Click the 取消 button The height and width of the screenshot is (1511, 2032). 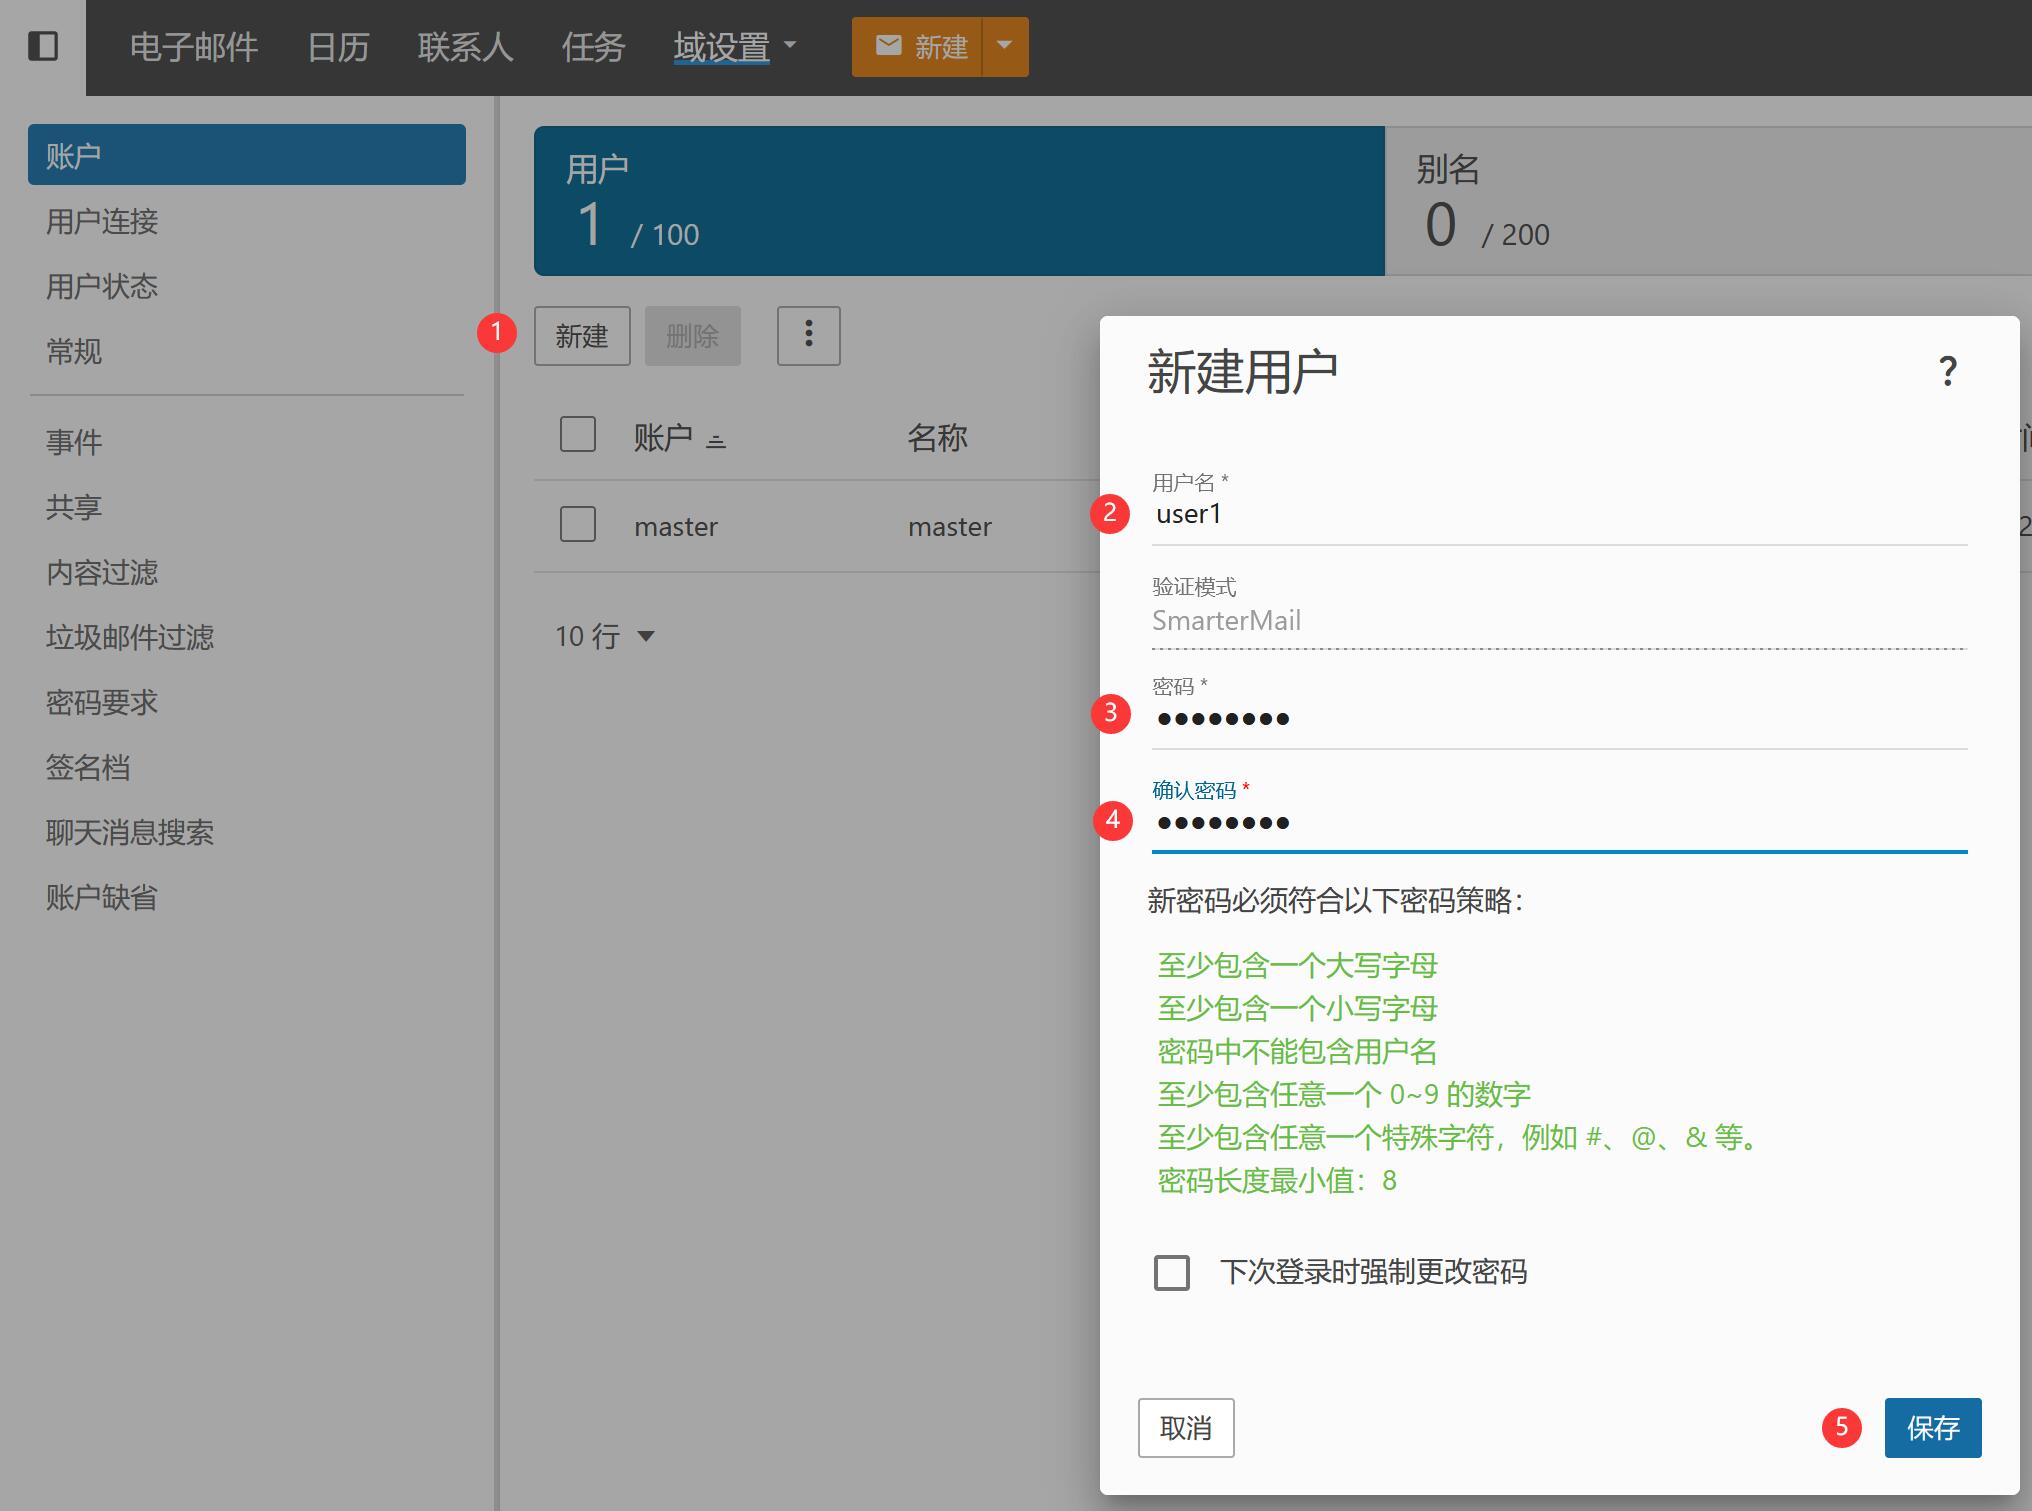[x=1185, y=1427]
